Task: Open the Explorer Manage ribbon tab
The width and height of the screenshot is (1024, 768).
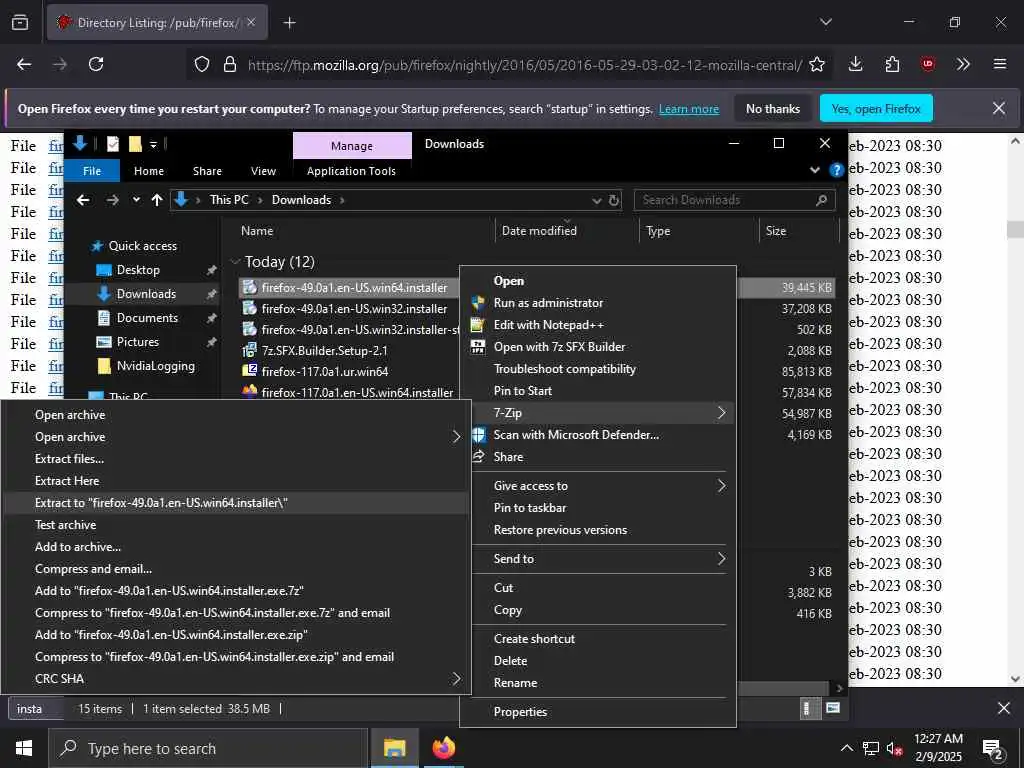Action: [352, 146]
